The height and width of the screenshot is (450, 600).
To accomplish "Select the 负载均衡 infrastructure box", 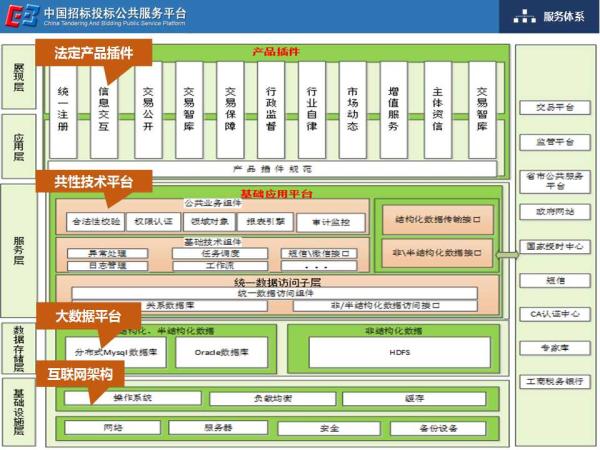I will point(271,398).
